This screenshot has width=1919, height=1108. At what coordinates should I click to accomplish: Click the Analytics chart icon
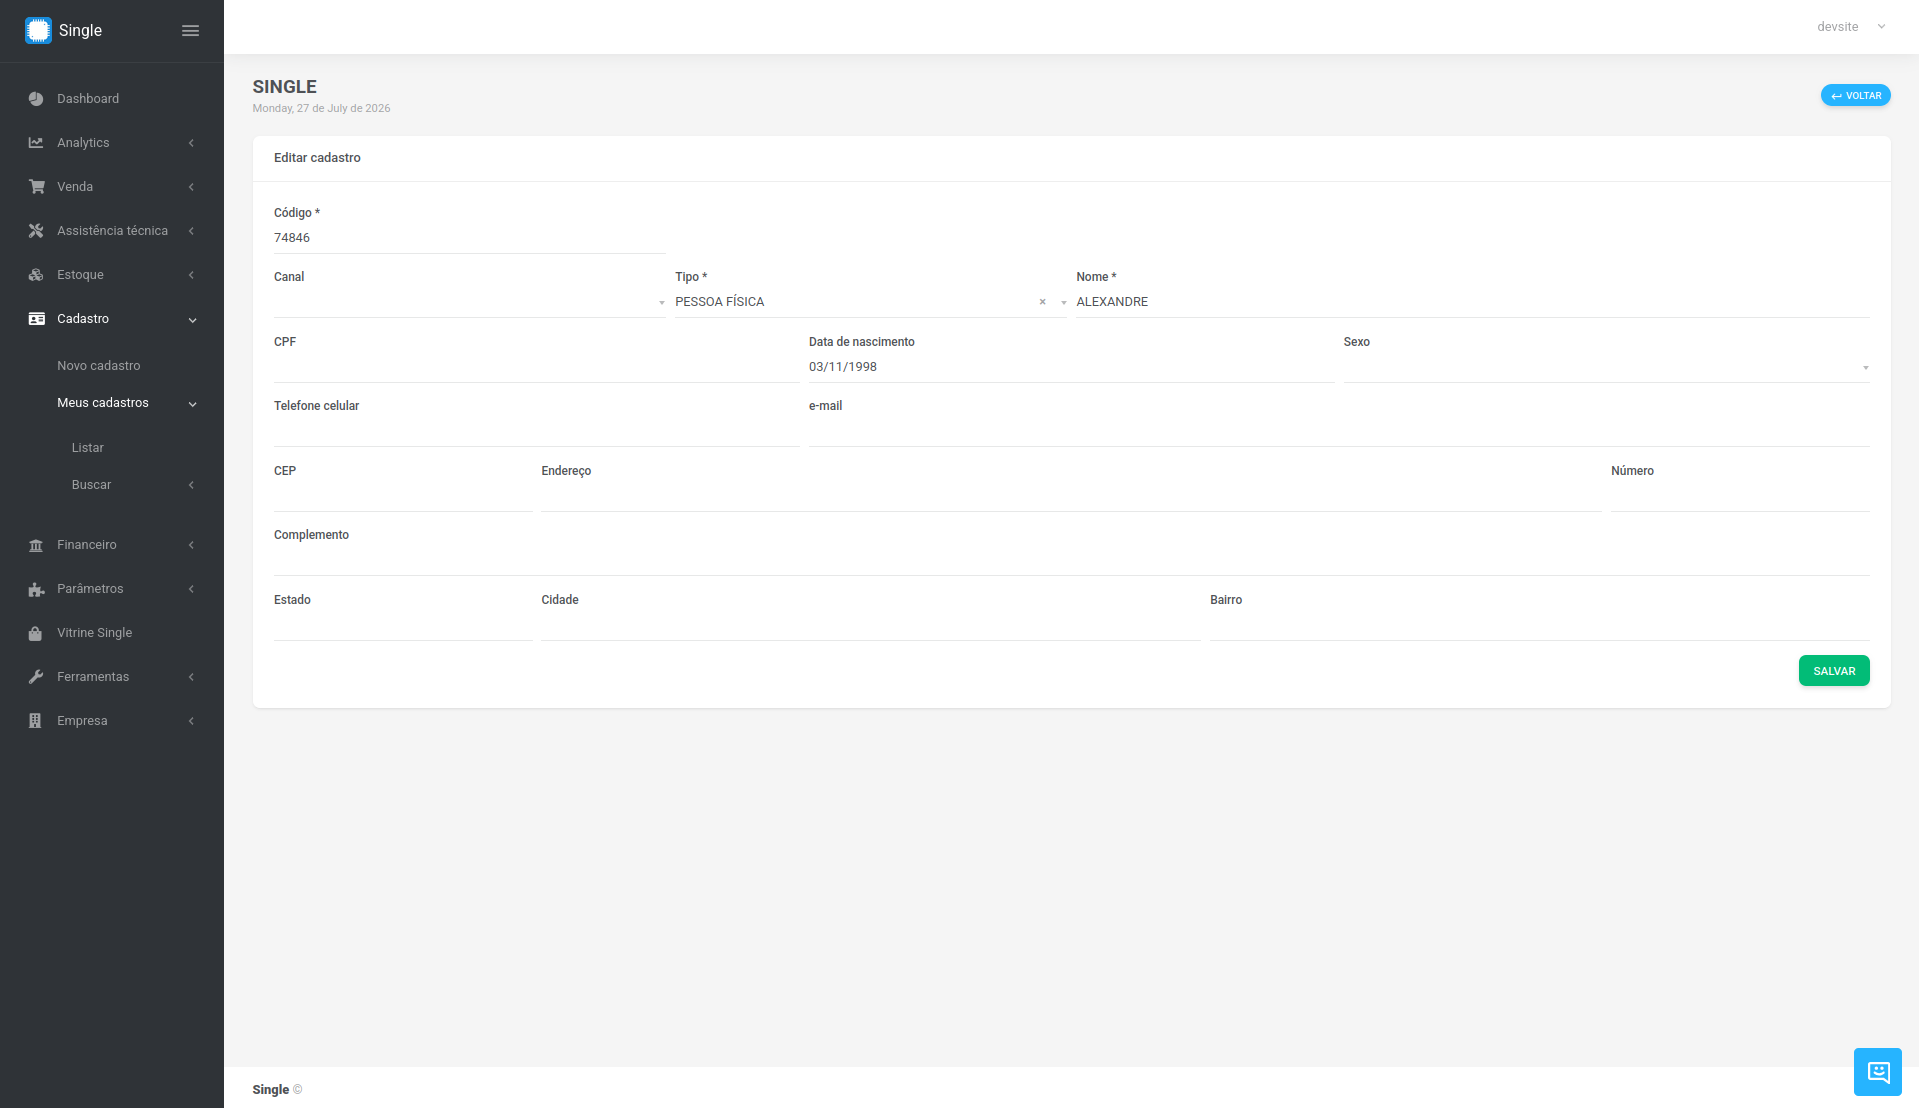click(x=36, y=143)
